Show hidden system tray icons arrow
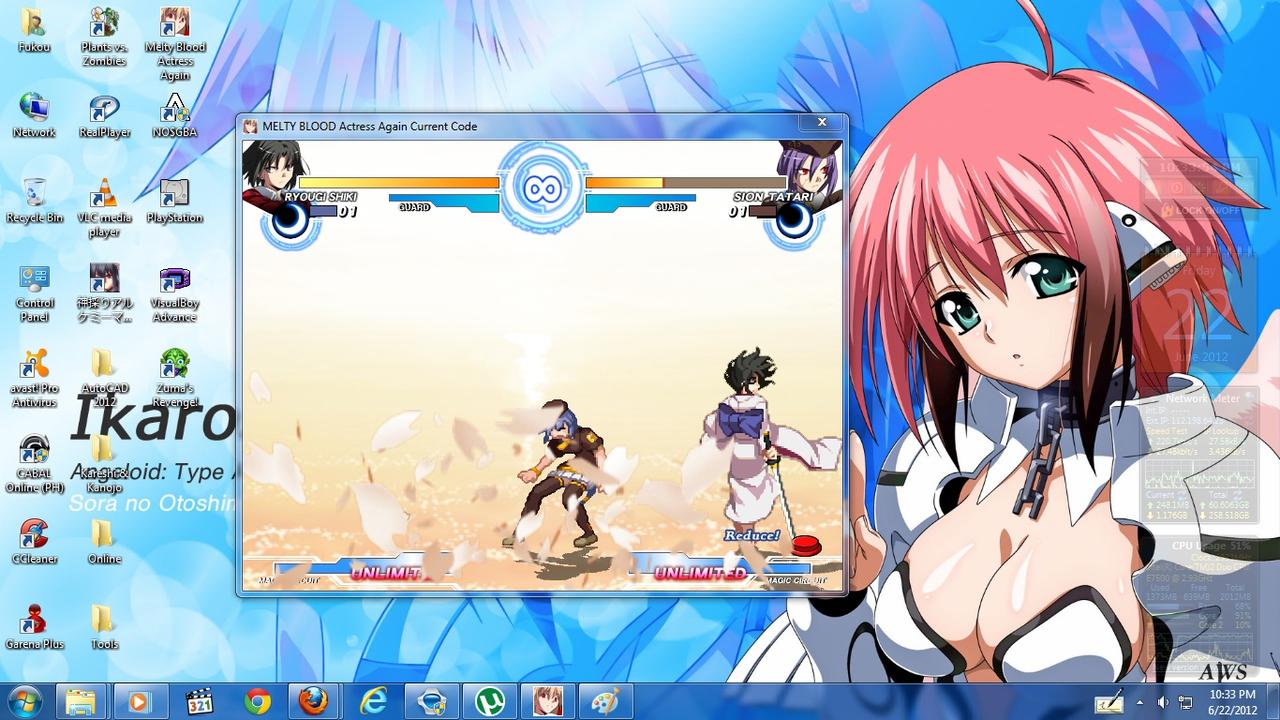This screenshot has width=1280, height=720. pos(1140,702)
